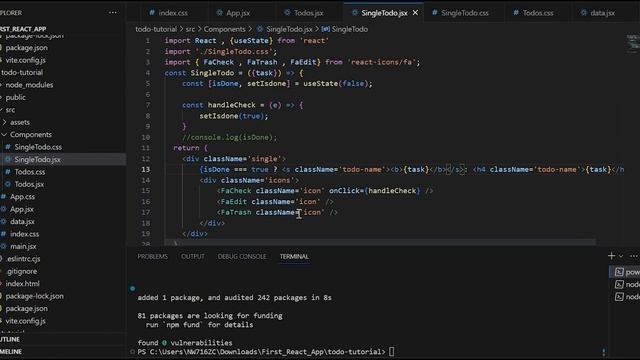Click 'handleCheck' on code line 7
640x360 pixels.
pos(231,105)
